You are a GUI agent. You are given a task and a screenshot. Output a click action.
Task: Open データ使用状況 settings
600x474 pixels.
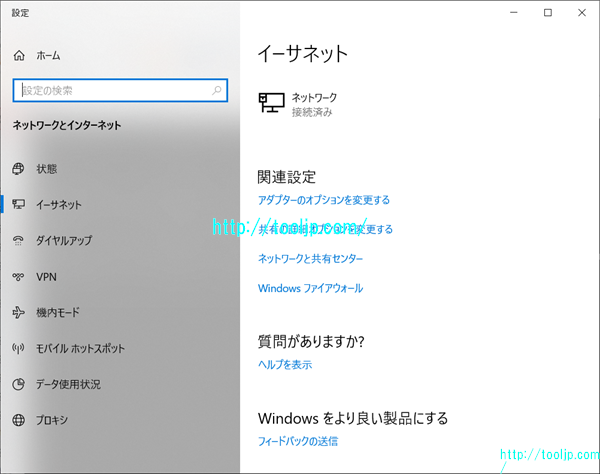tap(68, 384)
